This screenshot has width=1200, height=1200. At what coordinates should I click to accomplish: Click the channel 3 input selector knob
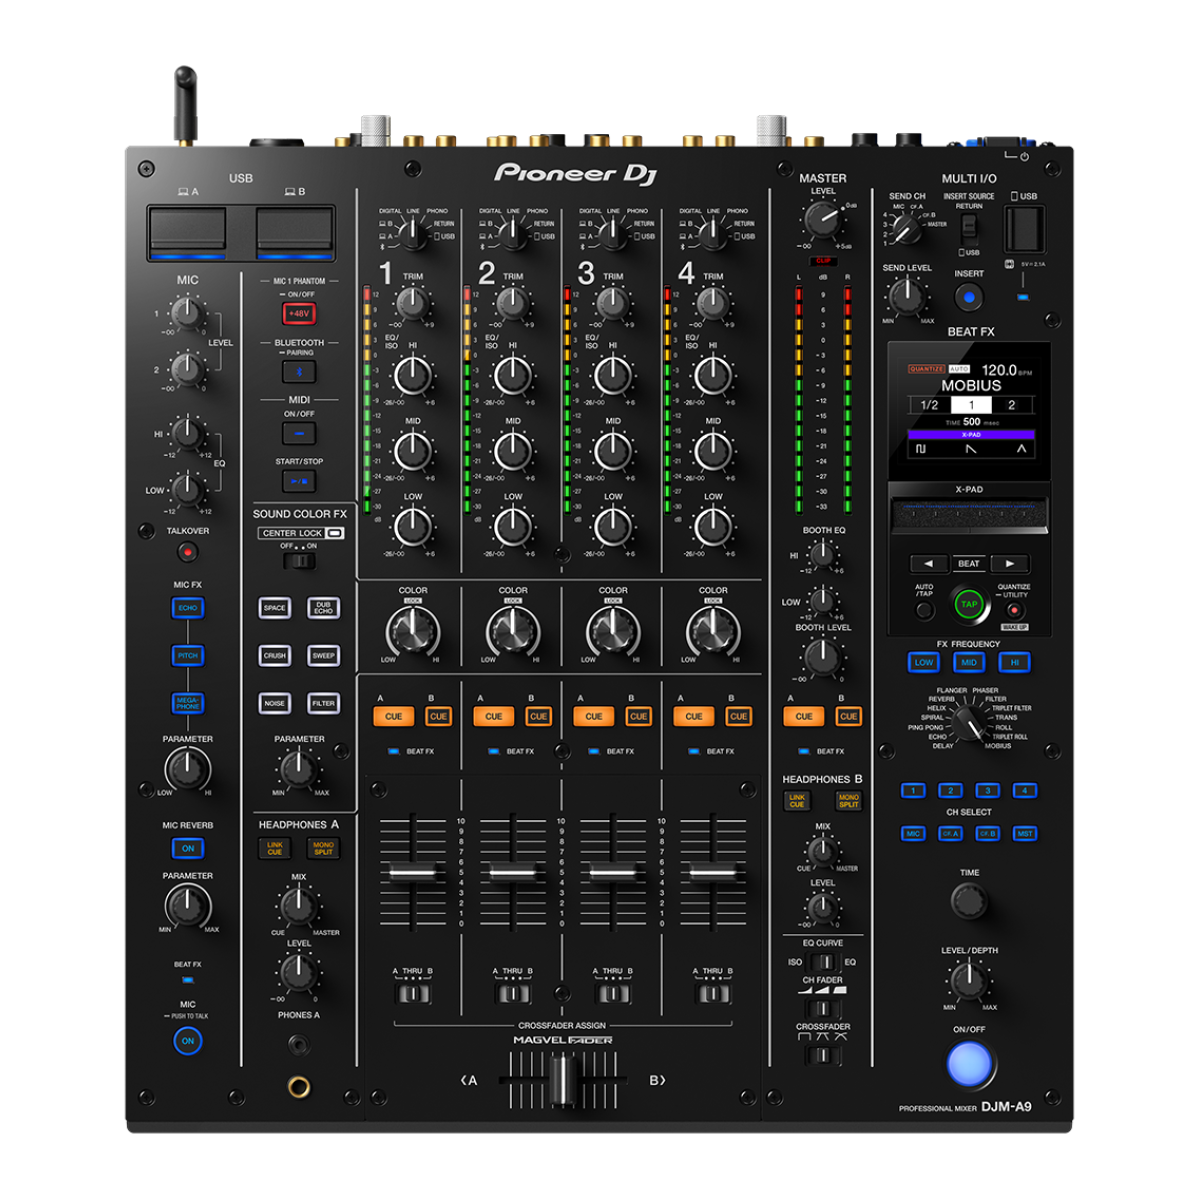[612, 234]
